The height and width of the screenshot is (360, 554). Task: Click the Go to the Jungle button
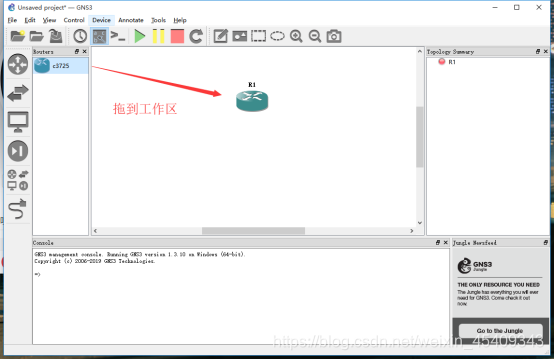tap(500, 331)
